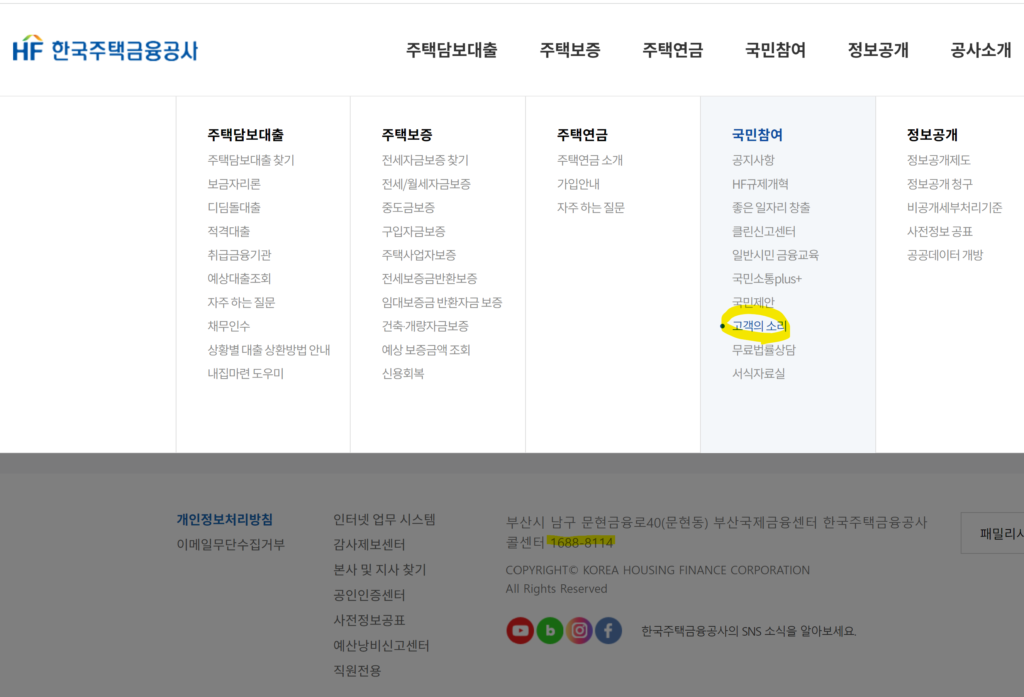Open the Instagram icon
Viewport: 1024px width, 697px height.
(579, 630)
